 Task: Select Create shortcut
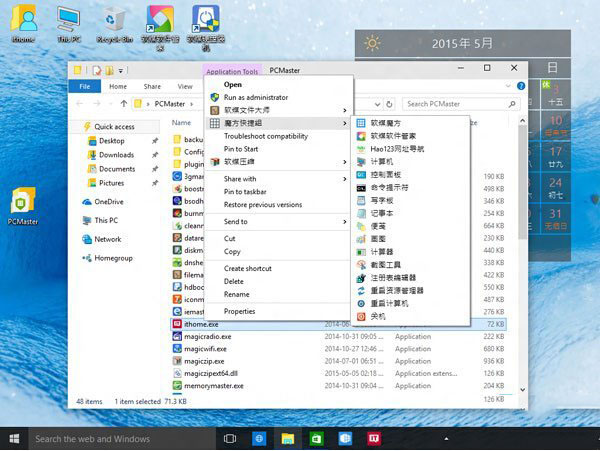click(279, 269)
